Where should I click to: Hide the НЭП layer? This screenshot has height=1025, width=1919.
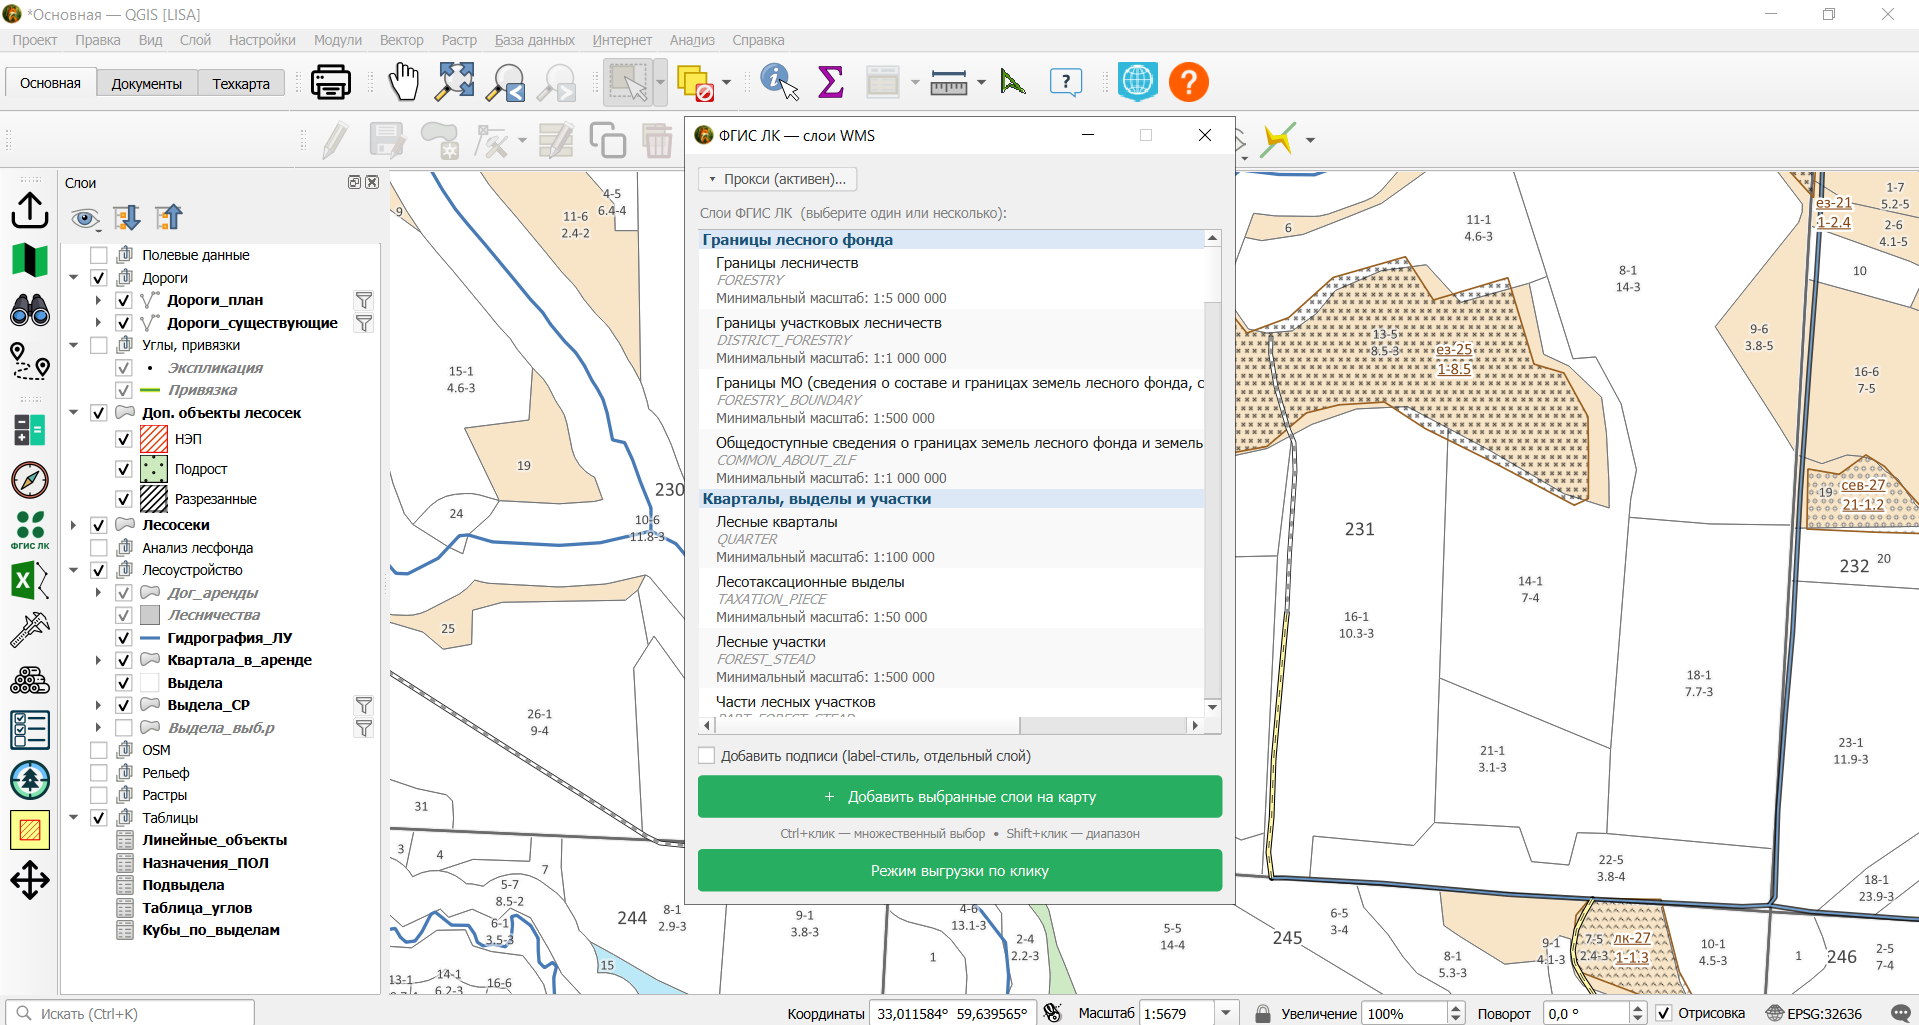(x=124, y=439)
